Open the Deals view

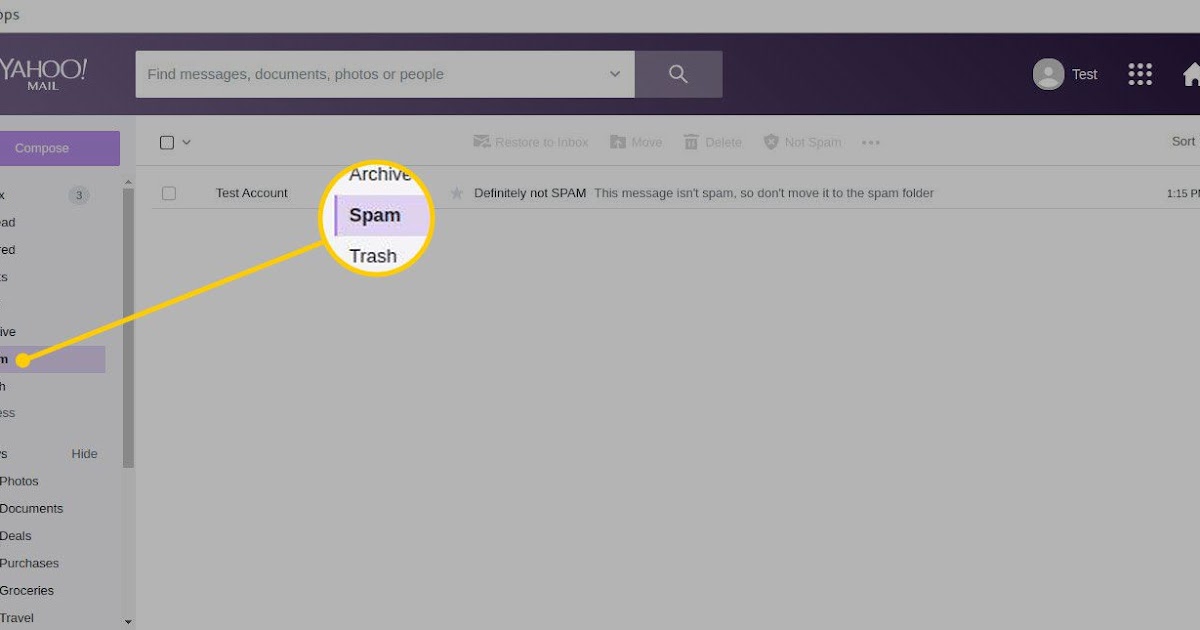click(x=16, y=536)
